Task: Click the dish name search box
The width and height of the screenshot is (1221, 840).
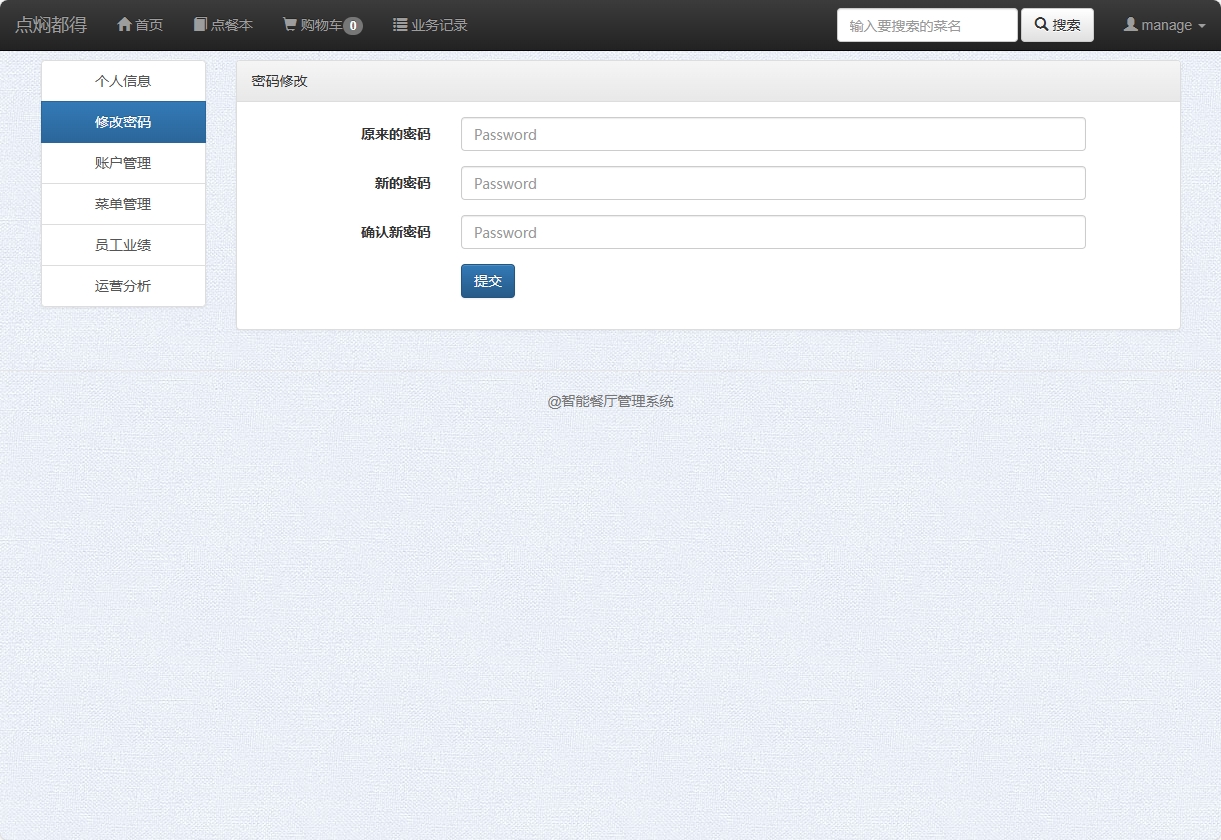Action: point(926,25)
